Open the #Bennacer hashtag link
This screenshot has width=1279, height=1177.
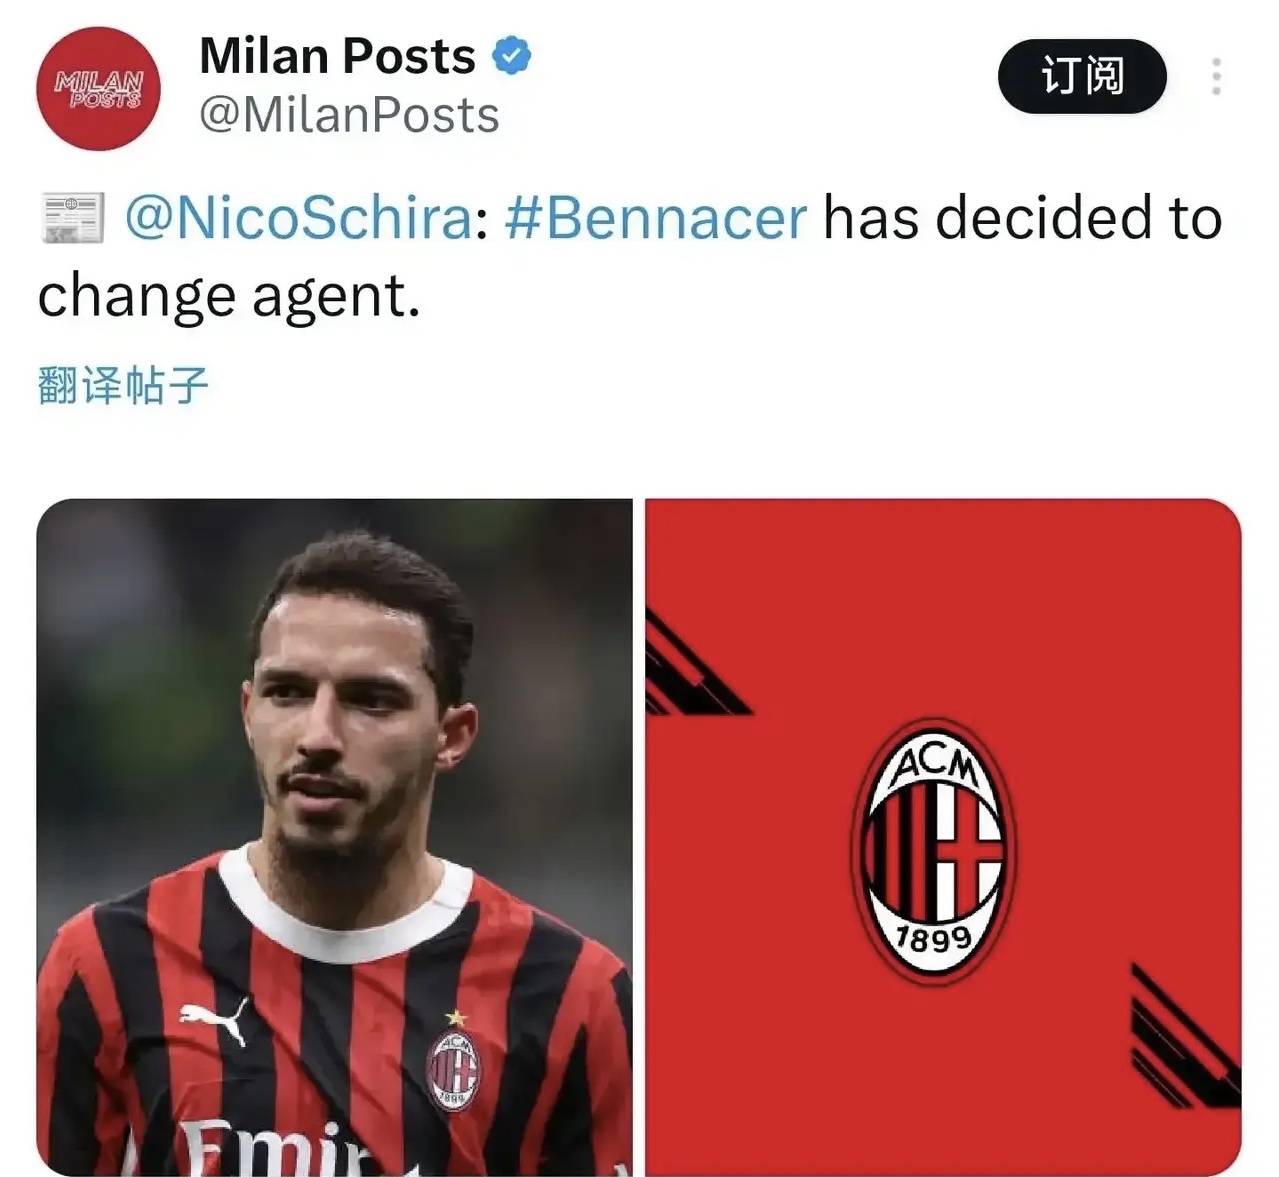655,217
